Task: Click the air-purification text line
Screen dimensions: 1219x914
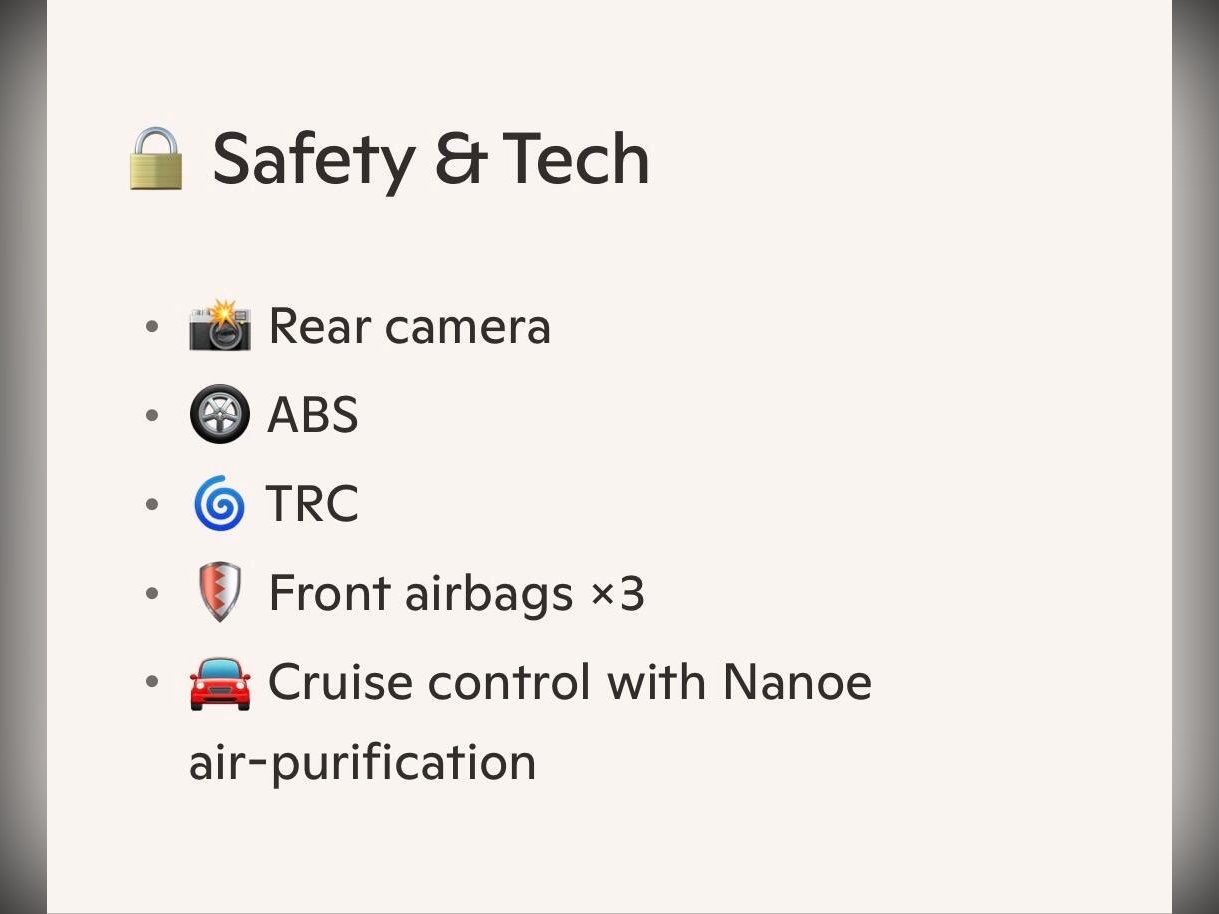Action: tap(362, 763)
